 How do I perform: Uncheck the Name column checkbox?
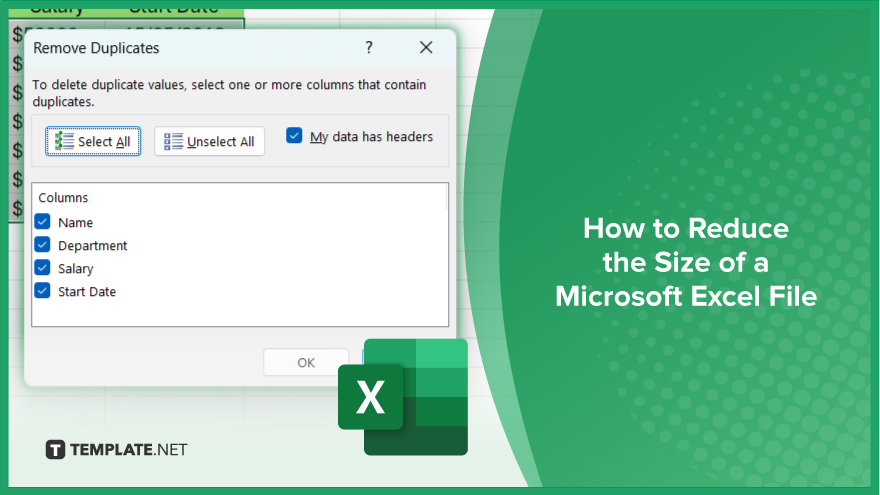point(43,222)
